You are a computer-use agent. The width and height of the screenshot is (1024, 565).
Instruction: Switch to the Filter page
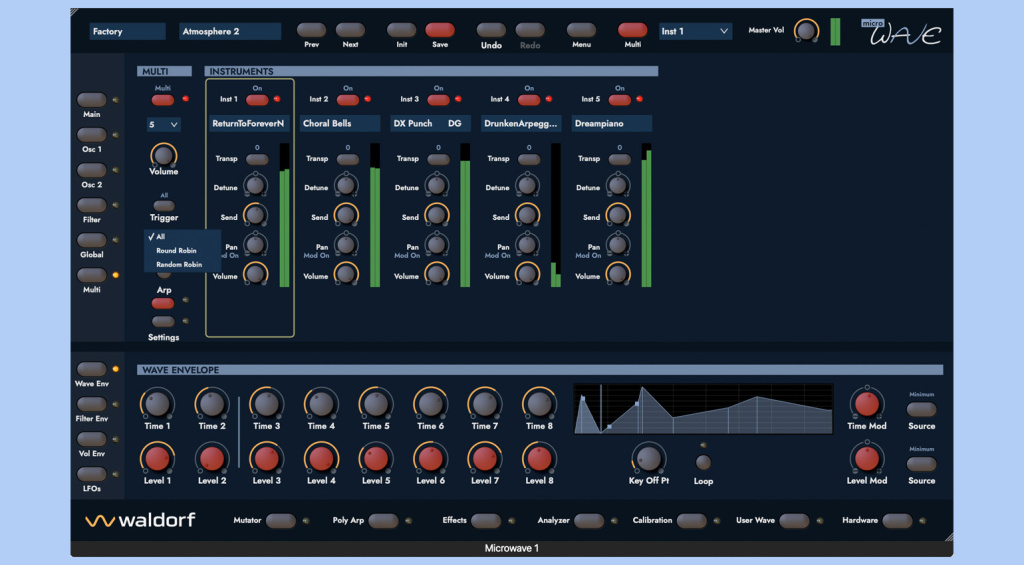91,205
